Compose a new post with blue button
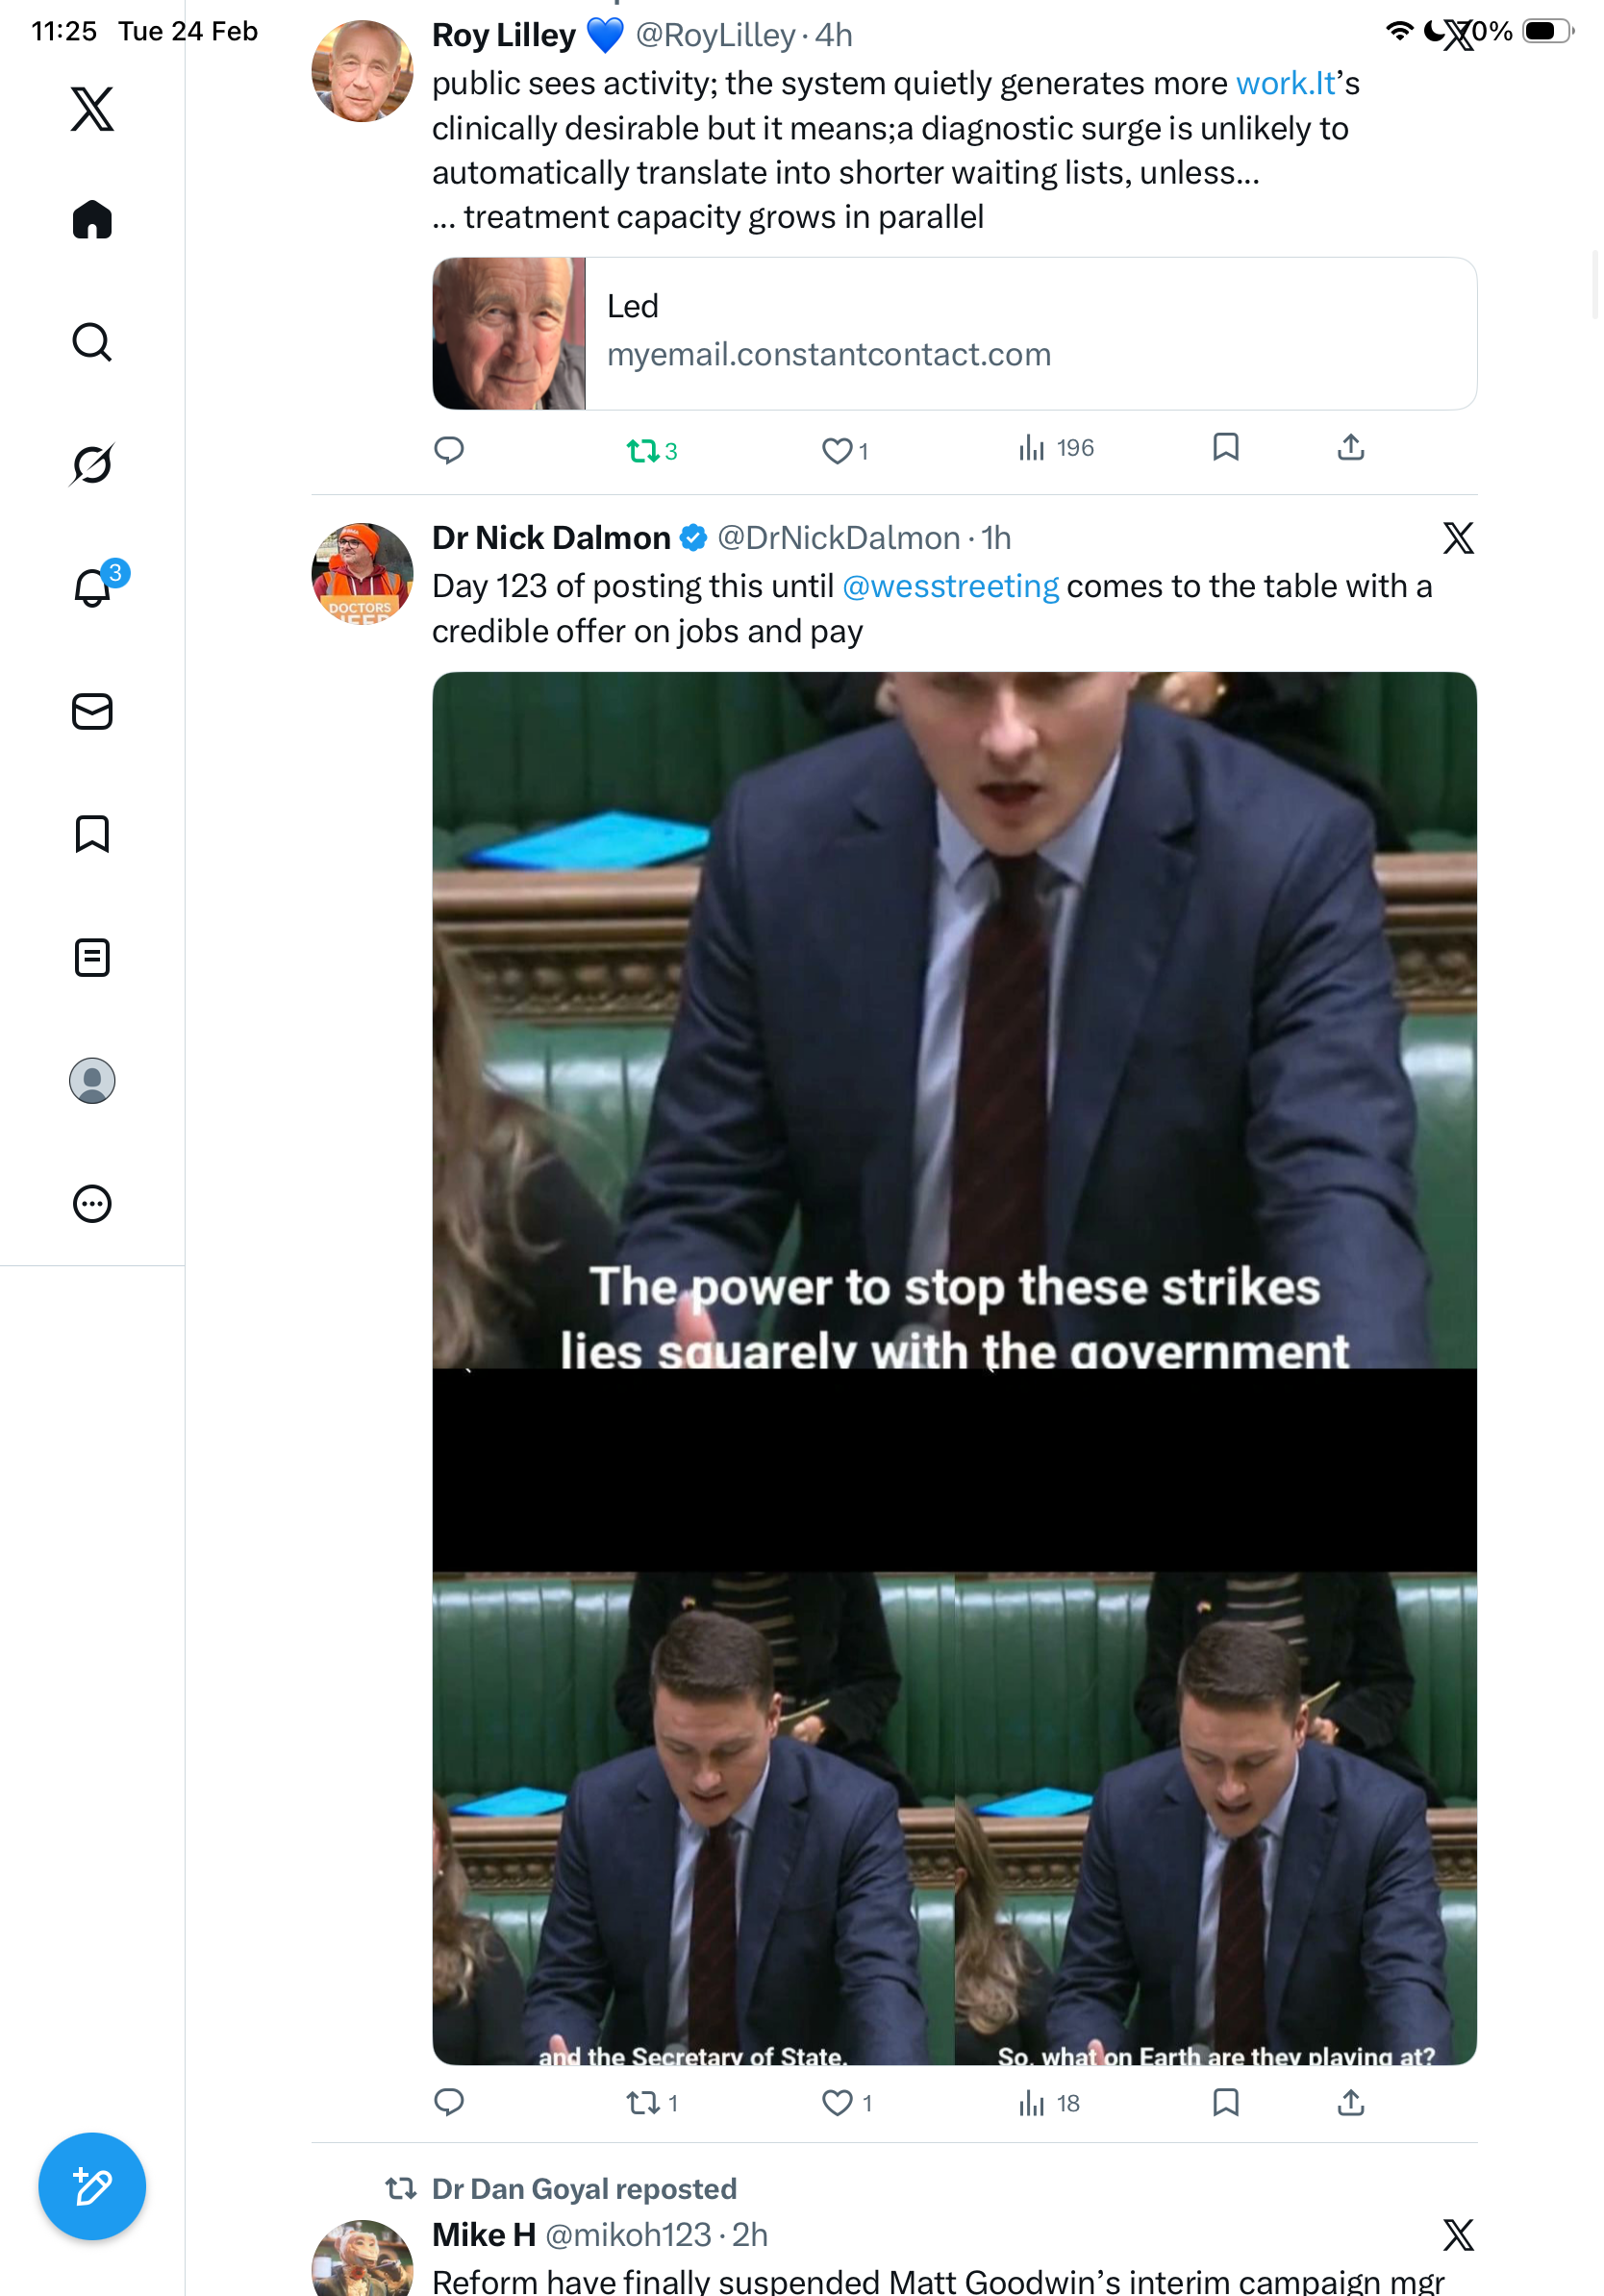 [x=92, y=2185]
